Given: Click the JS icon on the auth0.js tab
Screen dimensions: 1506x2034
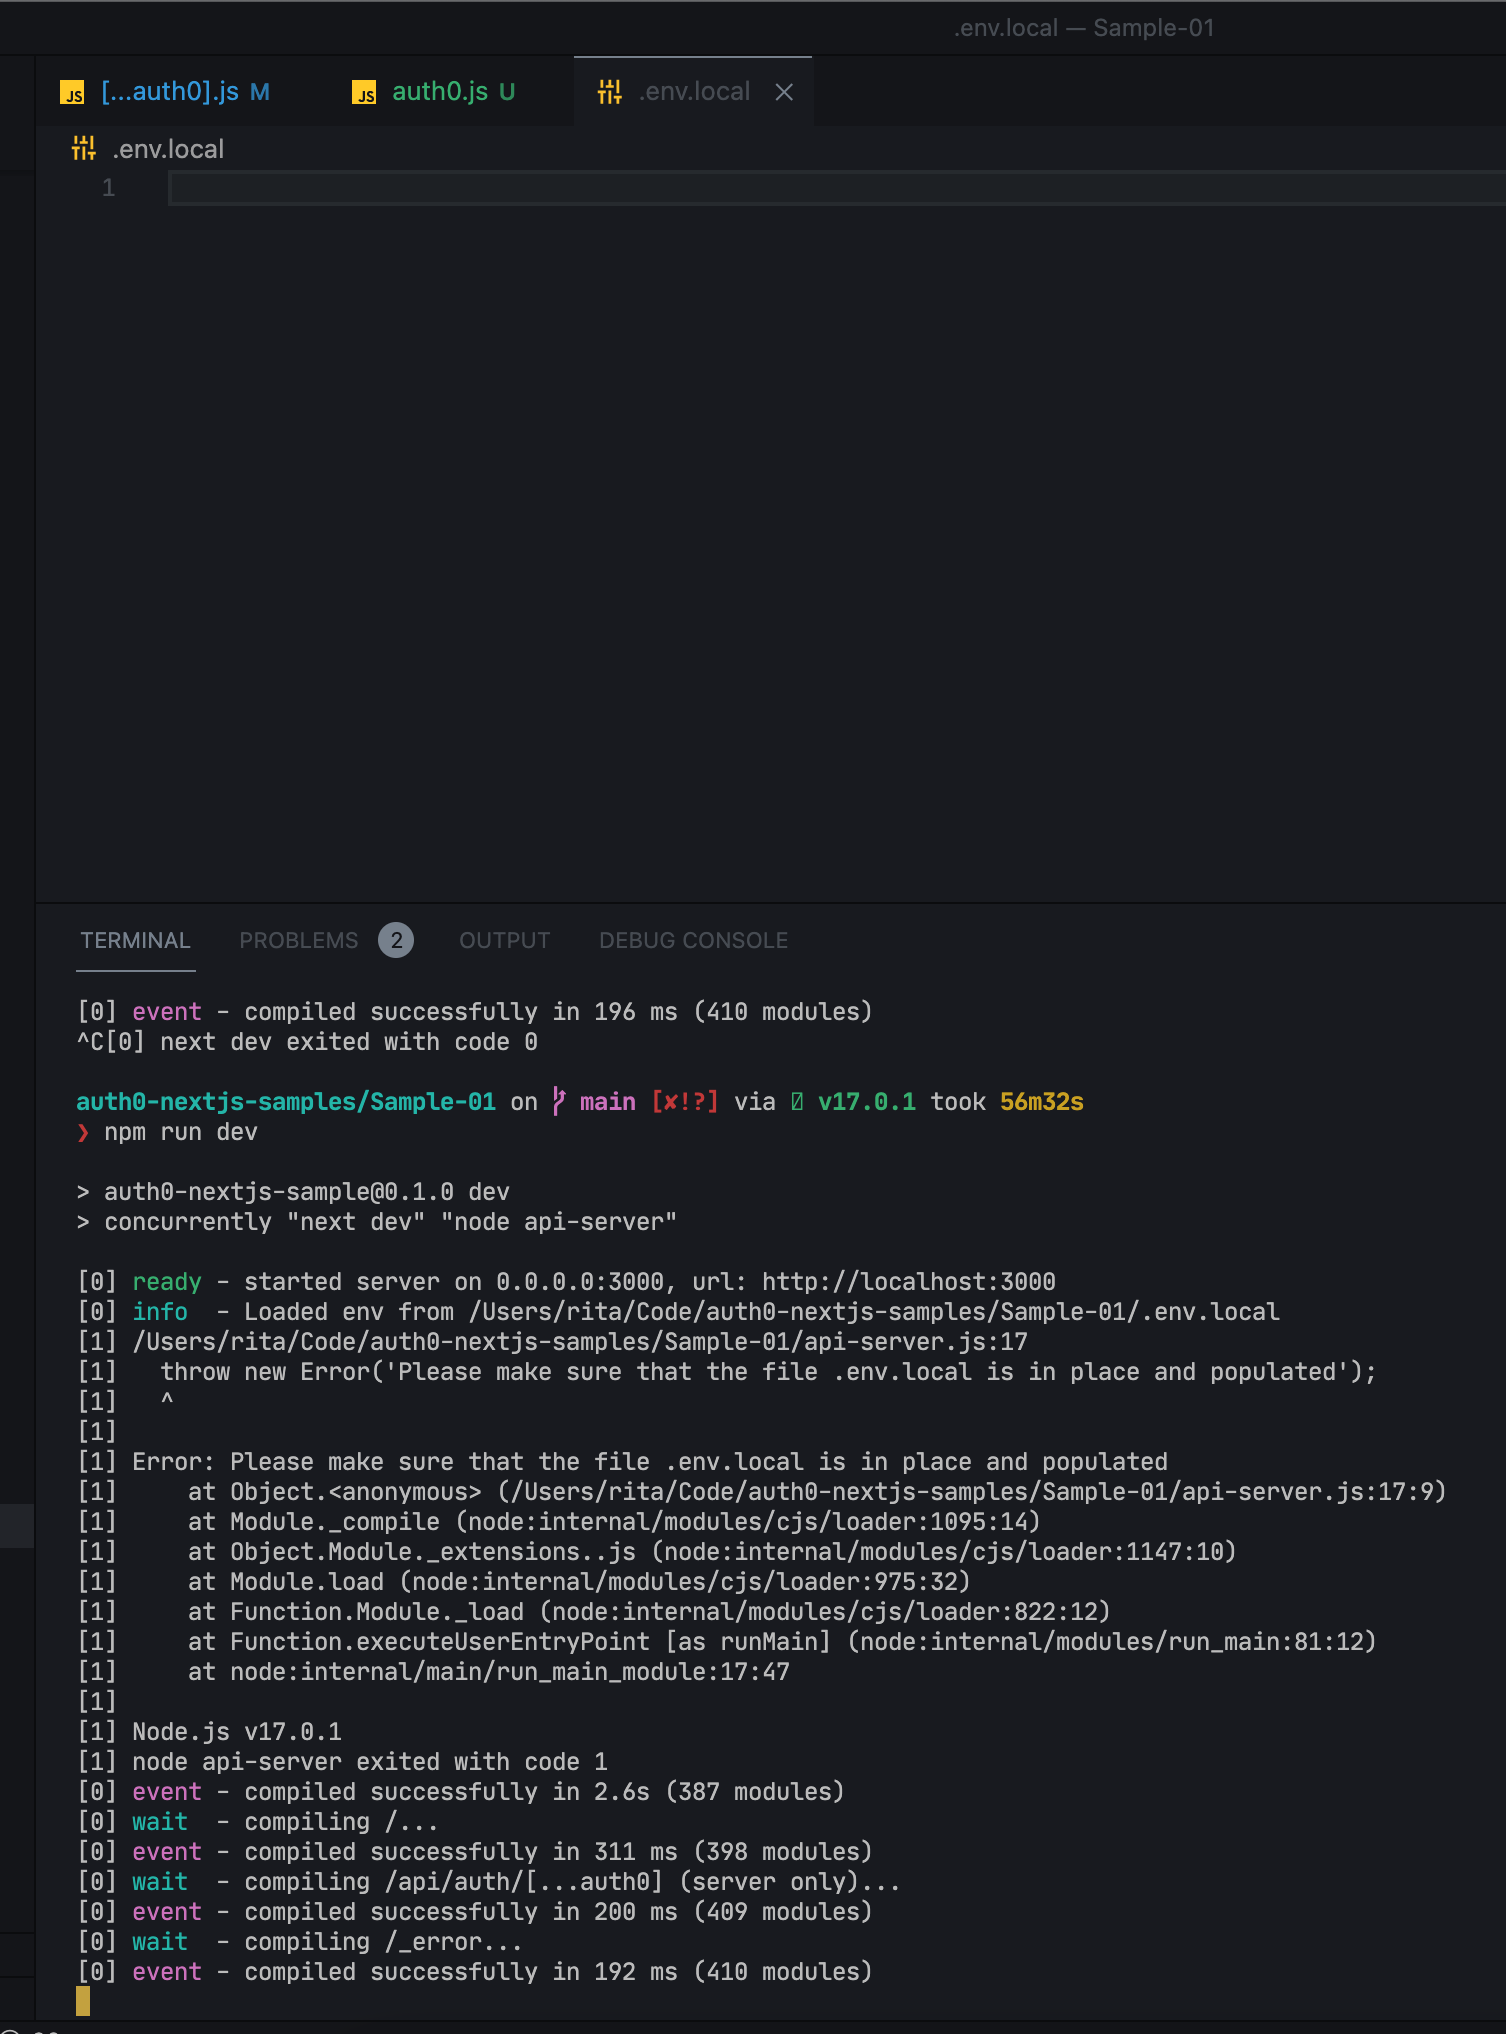Looking at the screenshot, I should point(364,91).
